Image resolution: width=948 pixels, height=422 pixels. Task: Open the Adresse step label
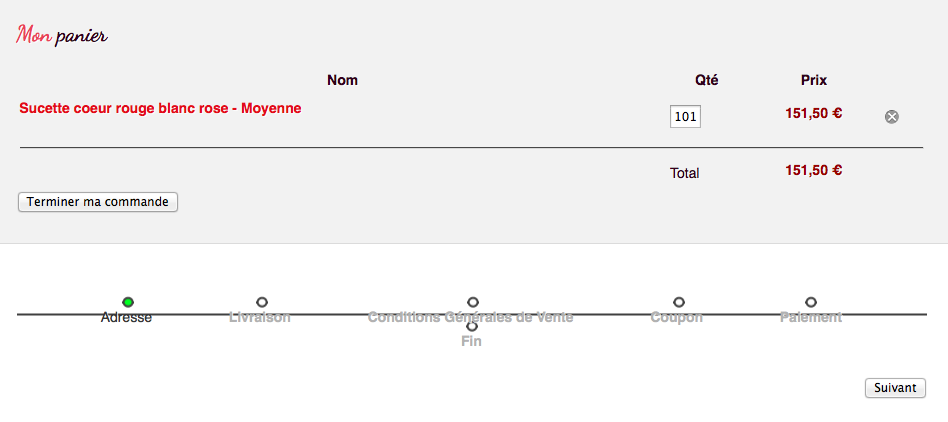coord(126,317)
